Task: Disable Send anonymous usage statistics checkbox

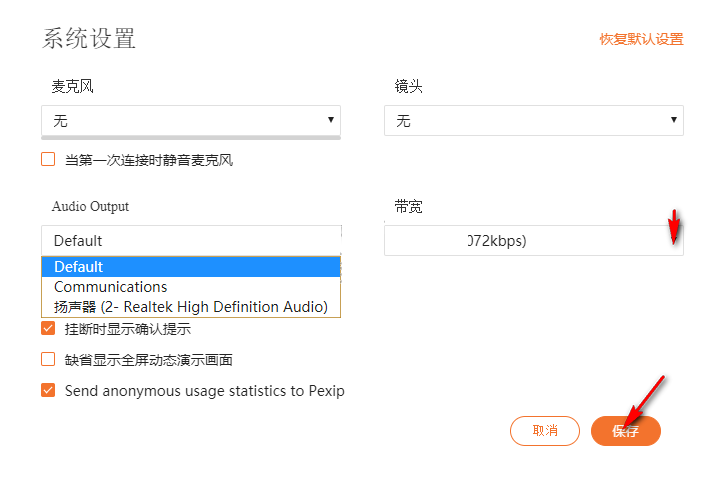Action: click(48, 390)
